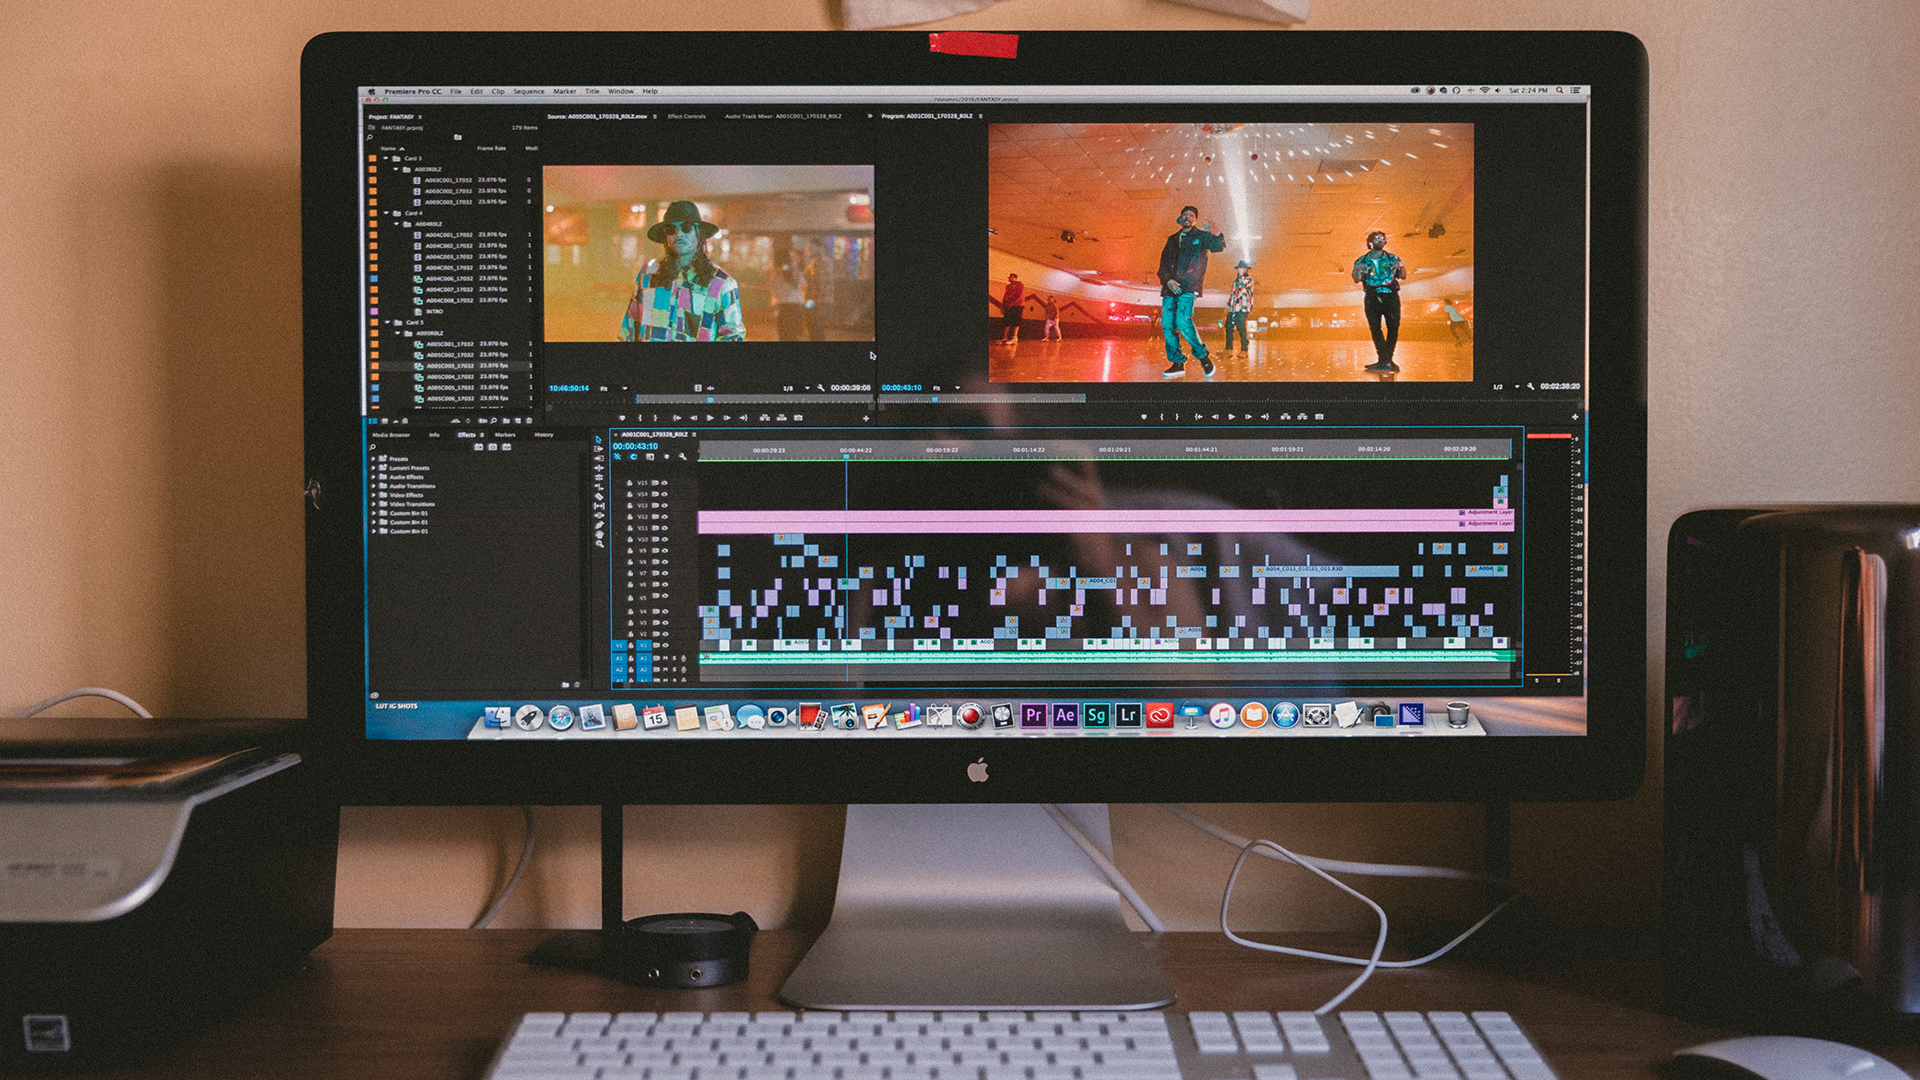
Task: Click the timeline wrench settings icon
Action: click(x=683, y=456)
